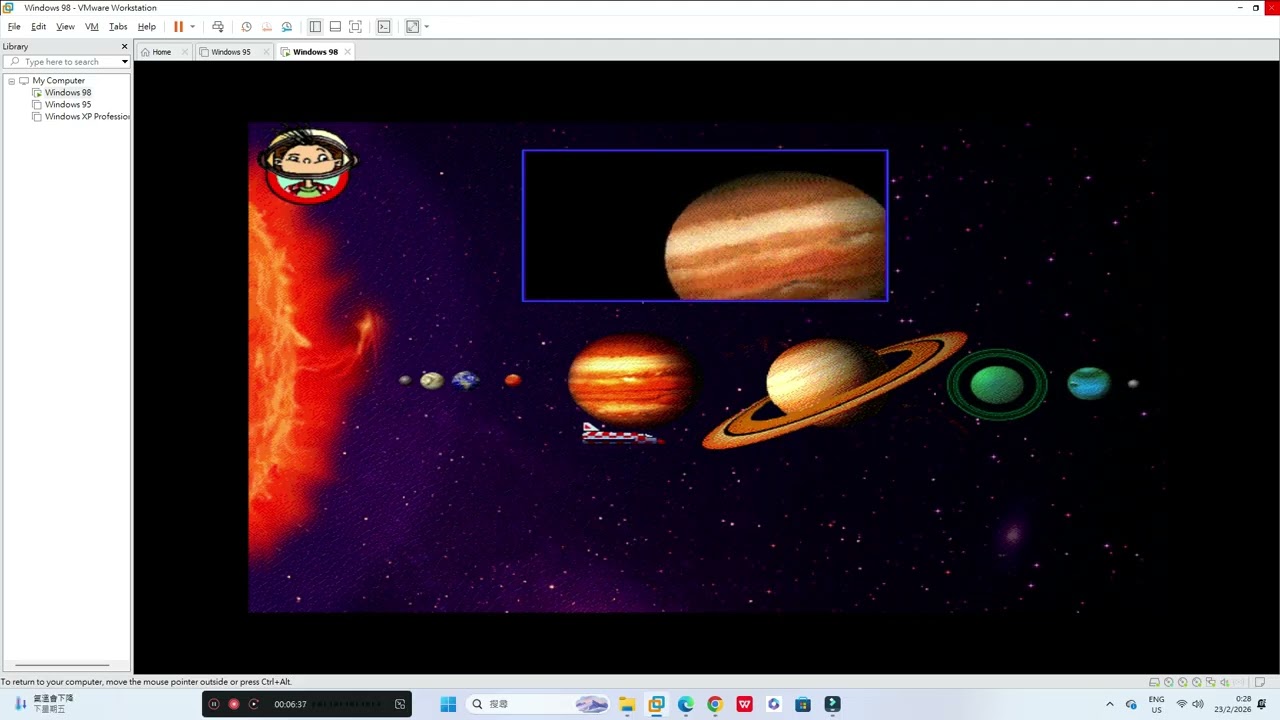Open the Help menu
This screenshot has width=1280, height=720.
click(146, 27)
